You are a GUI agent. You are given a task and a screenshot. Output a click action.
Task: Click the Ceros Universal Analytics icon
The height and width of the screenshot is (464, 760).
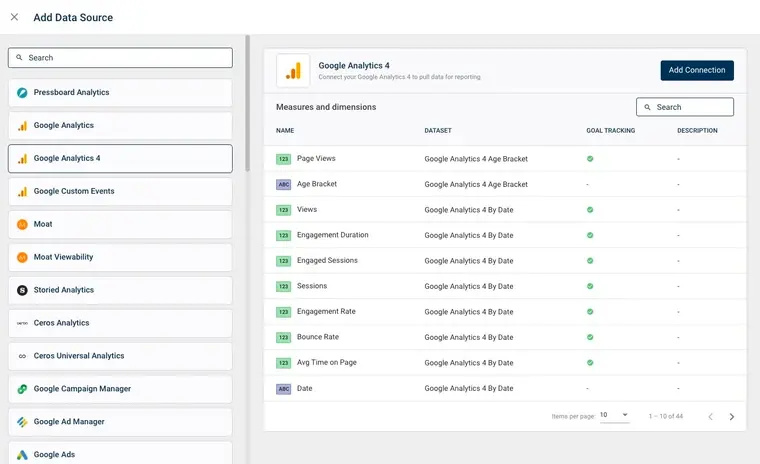tap(22, 356)
